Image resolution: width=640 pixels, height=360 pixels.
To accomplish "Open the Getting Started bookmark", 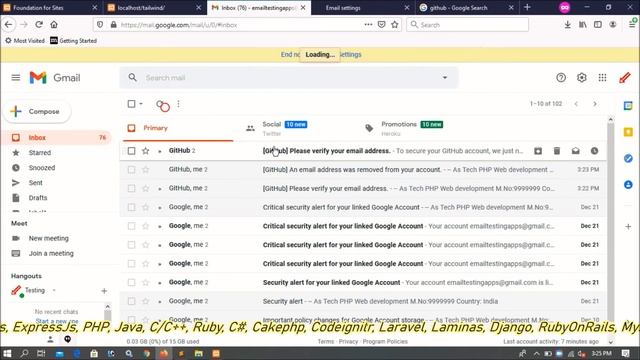I will click(73, 41).
